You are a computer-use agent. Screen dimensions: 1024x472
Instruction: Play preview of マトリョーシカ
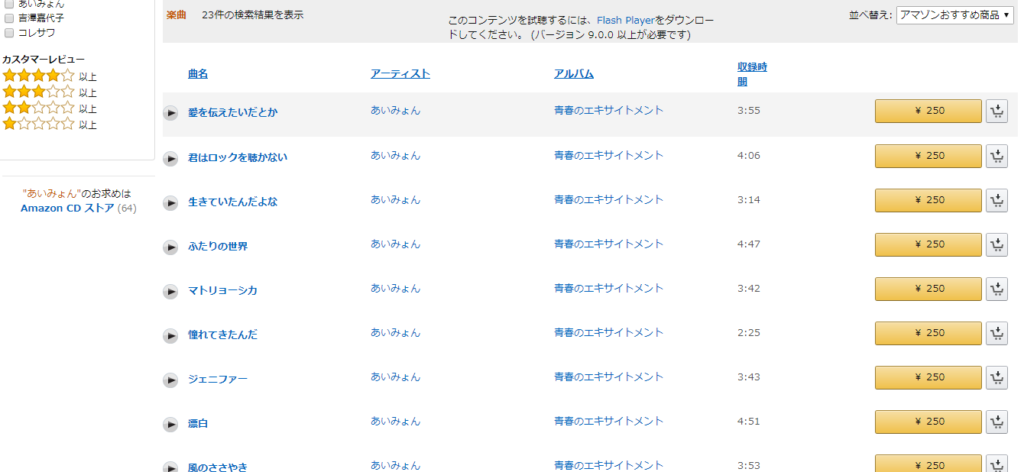(170, 291)
